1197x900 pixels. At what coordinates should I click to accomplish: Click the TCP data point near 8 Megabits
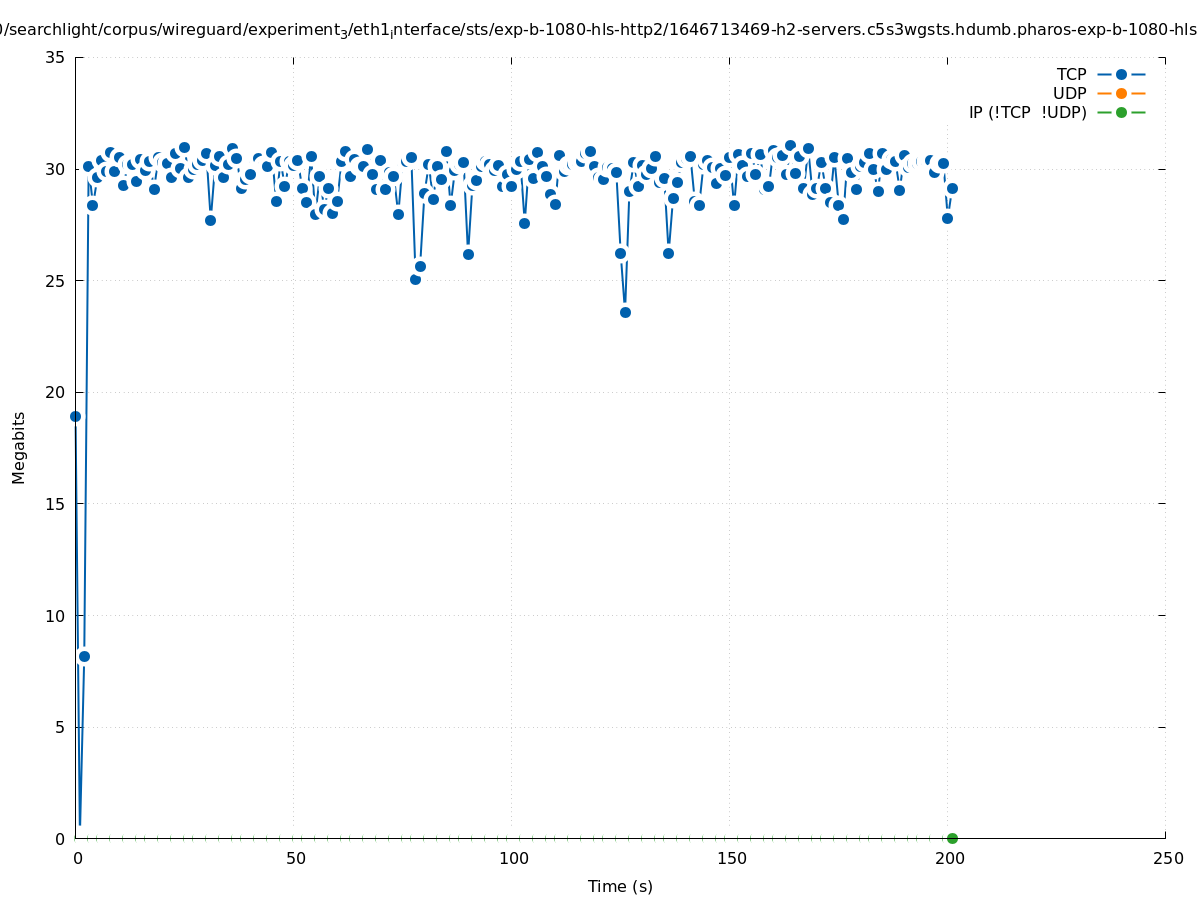tap(84, 656)
